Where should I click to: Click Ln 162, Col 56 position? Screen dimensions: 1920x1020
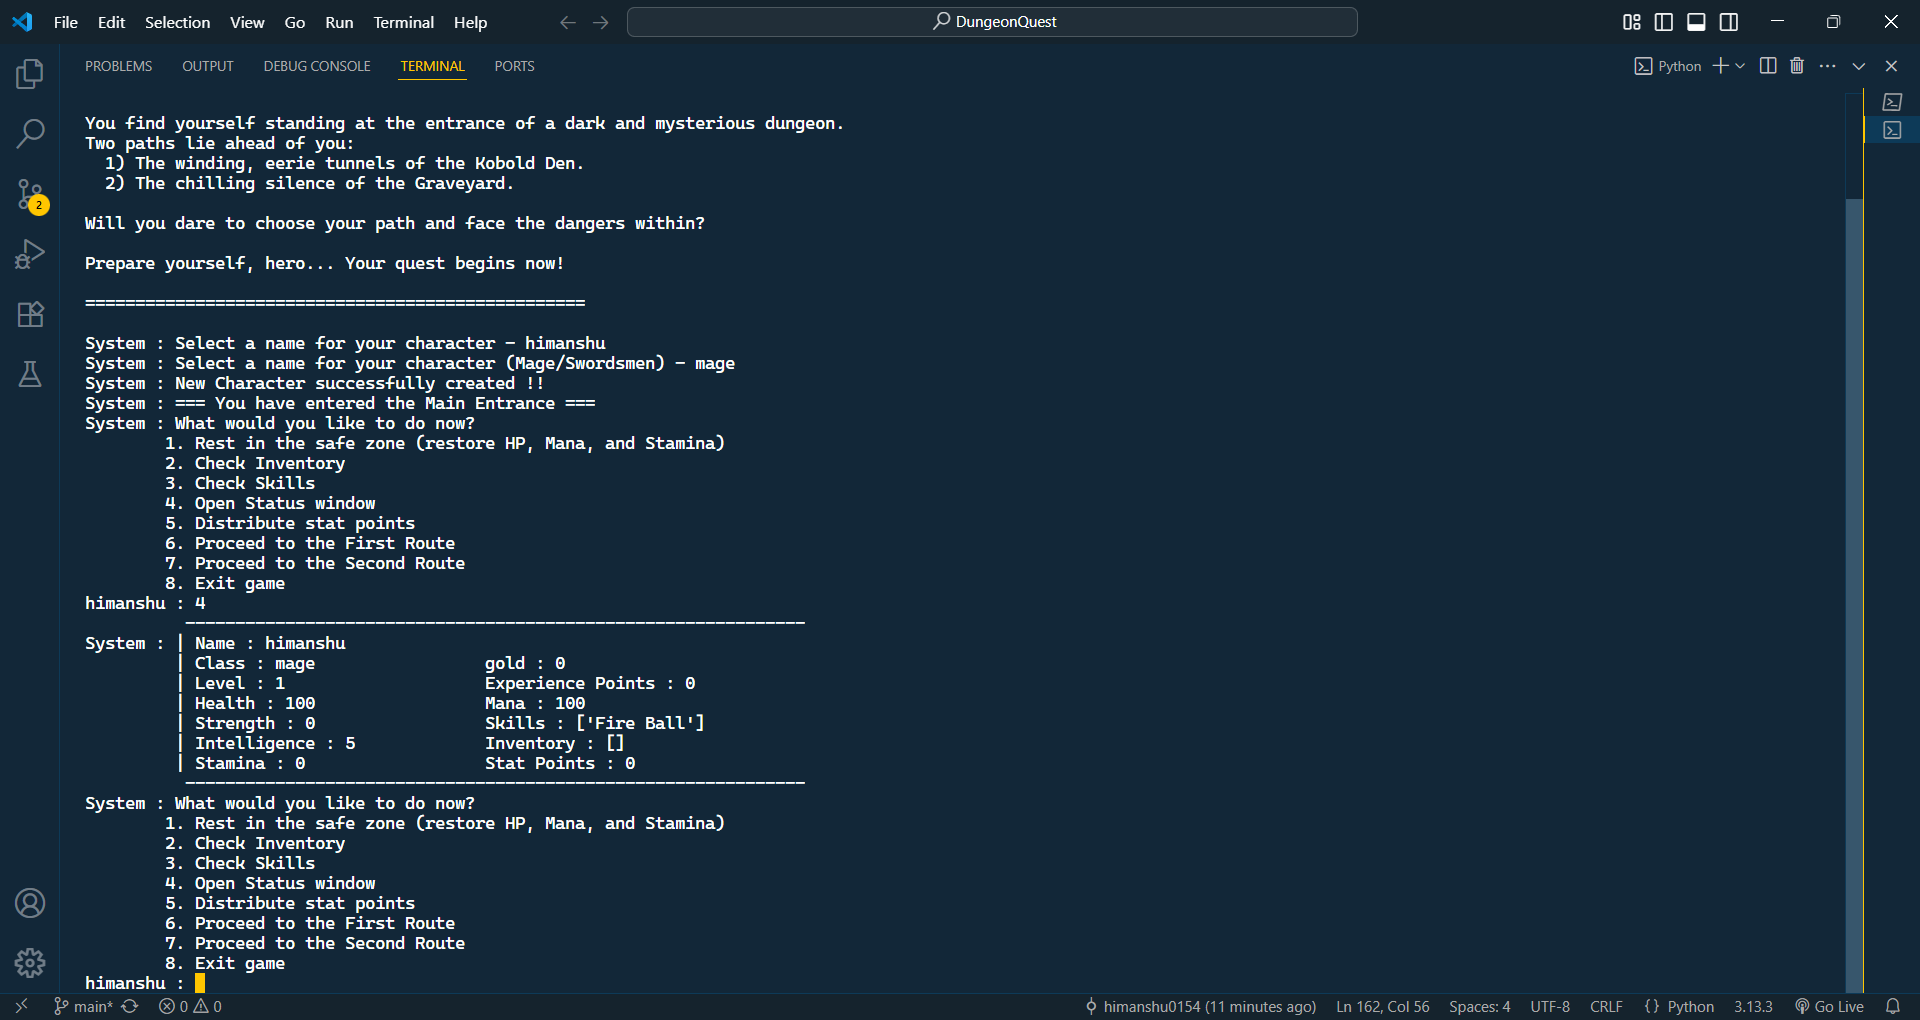(1383, 1006)
